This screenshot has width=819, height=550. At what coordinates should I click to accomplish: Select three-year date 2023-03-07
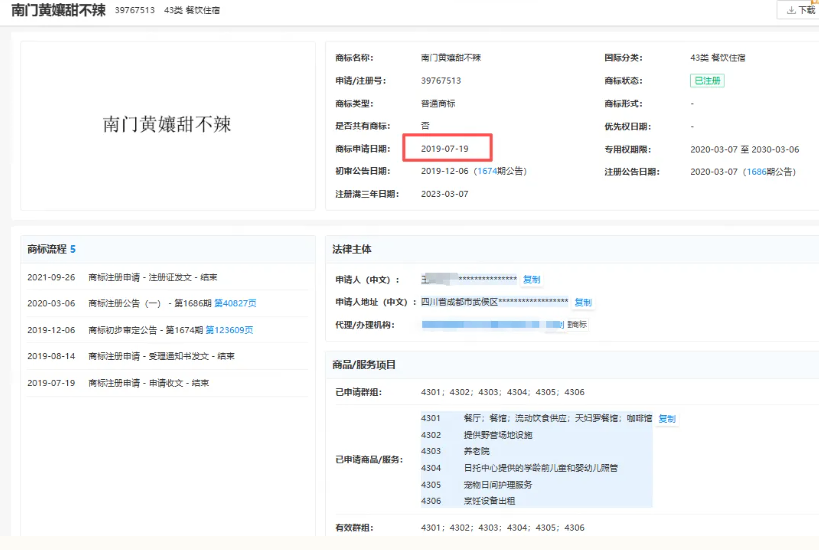[x=444, y=194]
